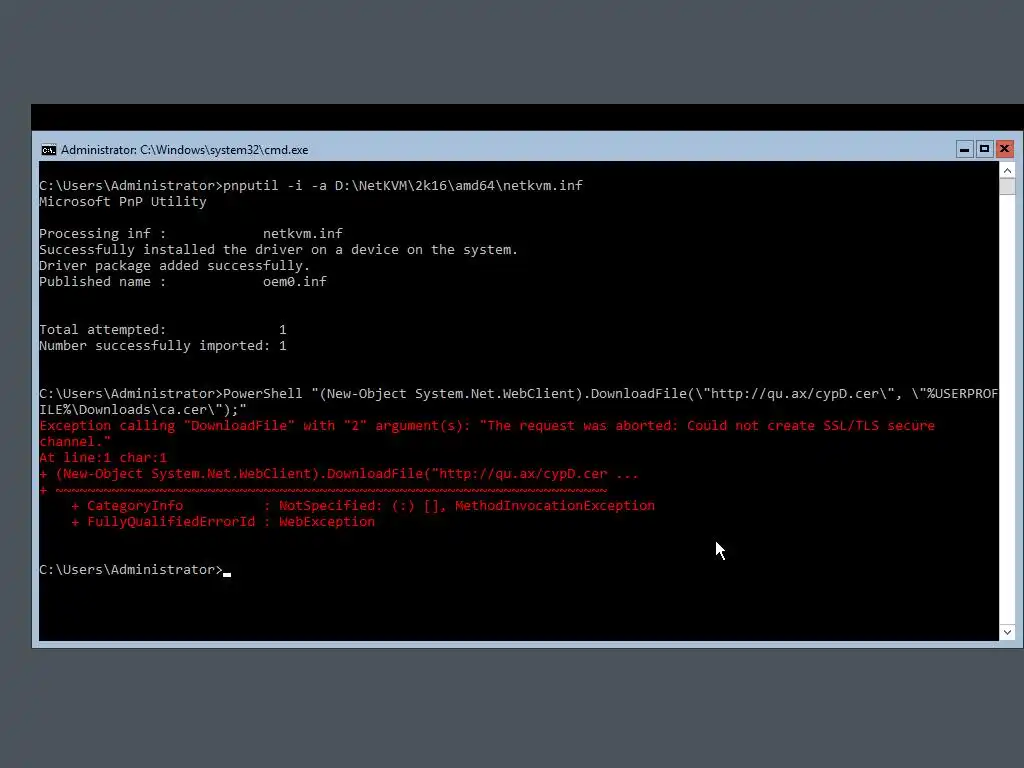1024x768 pixels.
Task: Click the red 'At line:1 char:1' line
Action: point(103,458)
